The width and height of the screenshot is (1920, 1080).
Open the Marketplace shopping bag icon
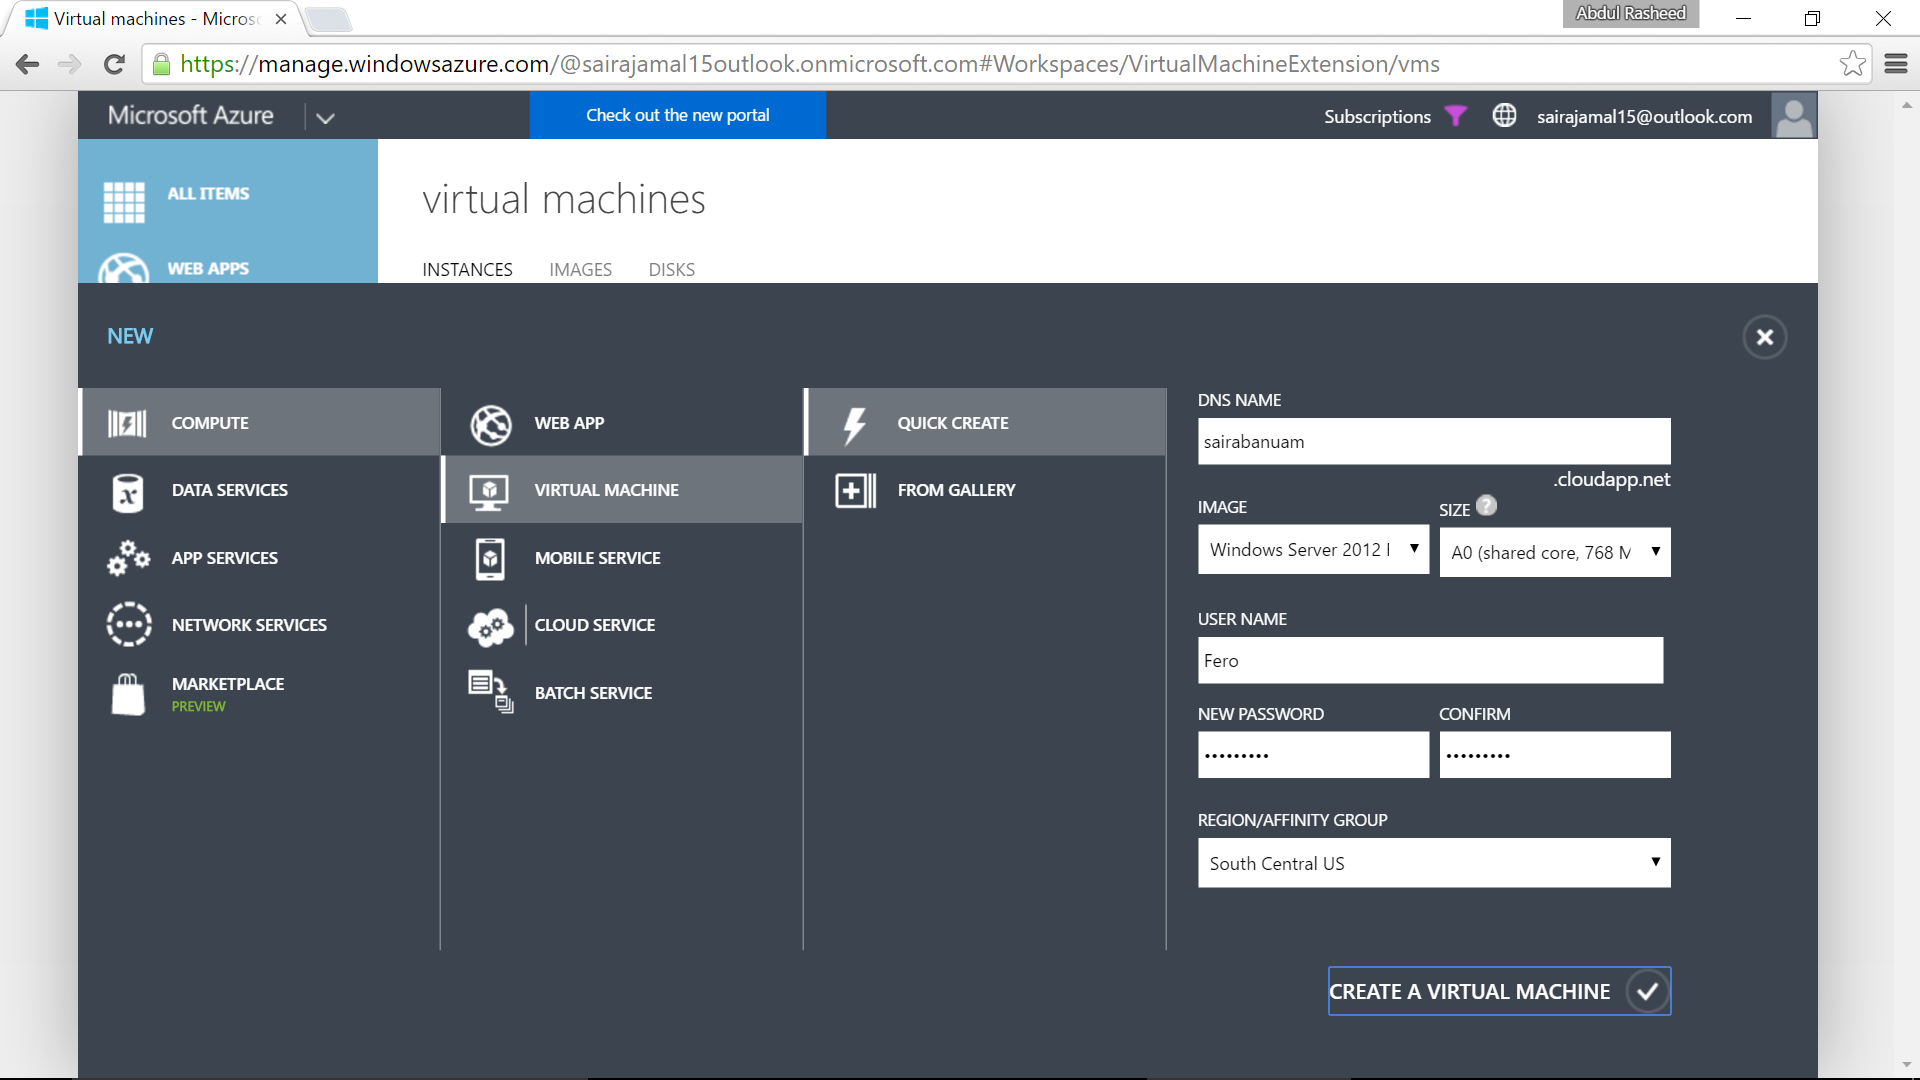(128, 694)
